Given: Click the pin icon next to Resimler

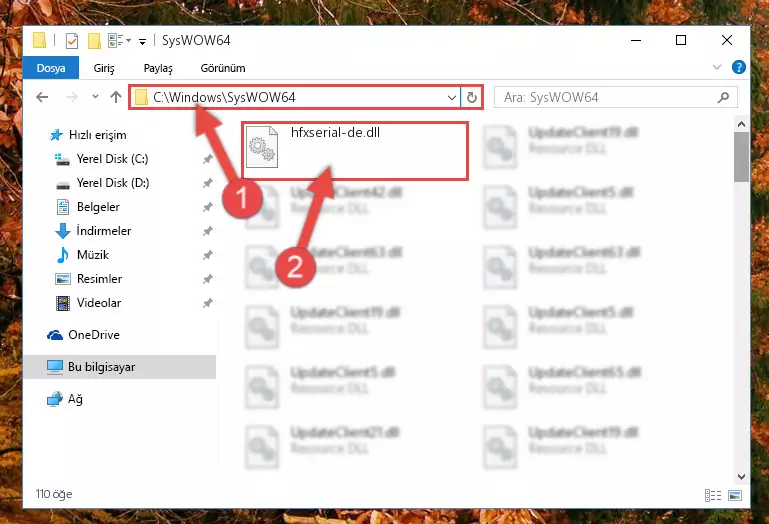Looking at the screenshot, I should point(207,279).
